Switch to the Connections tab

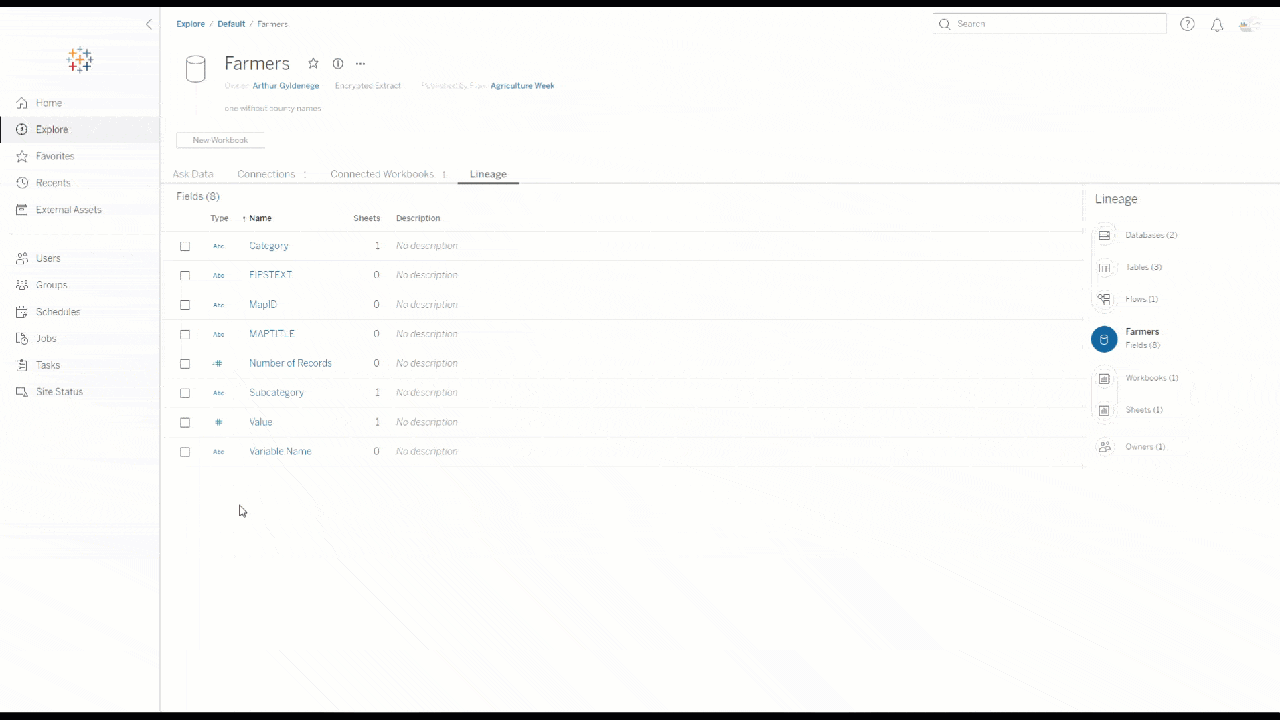(x=266, y=174)
